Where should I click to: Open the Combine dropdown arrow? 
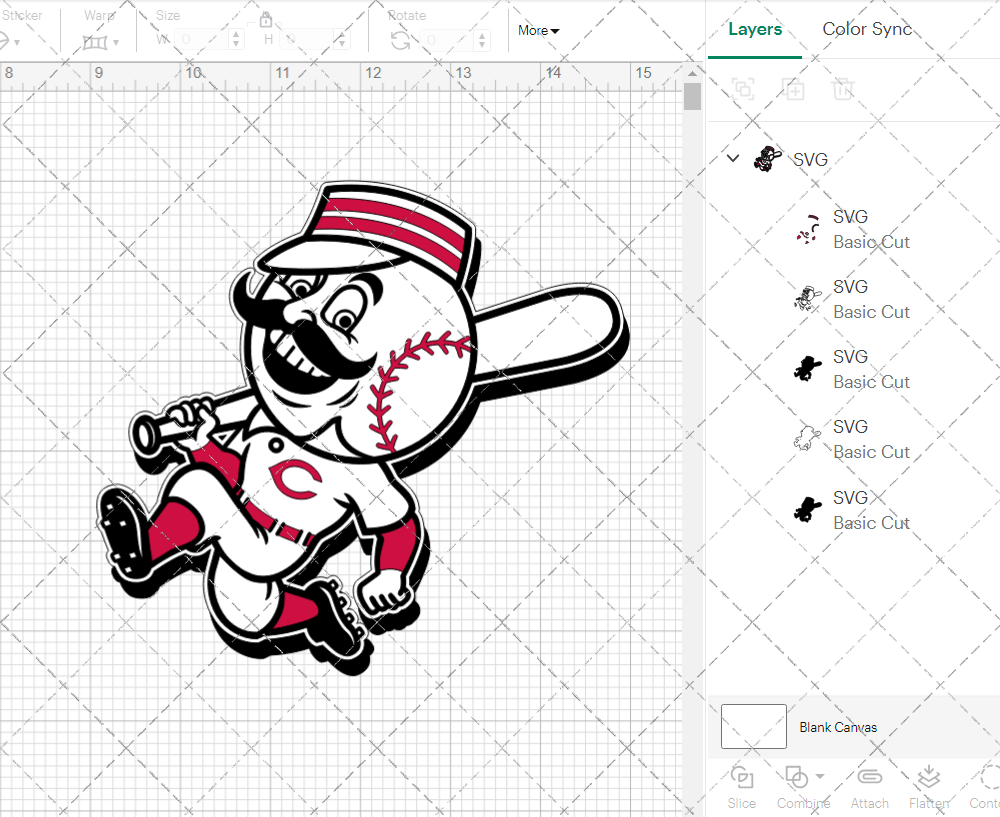click(x=820, y=776)
